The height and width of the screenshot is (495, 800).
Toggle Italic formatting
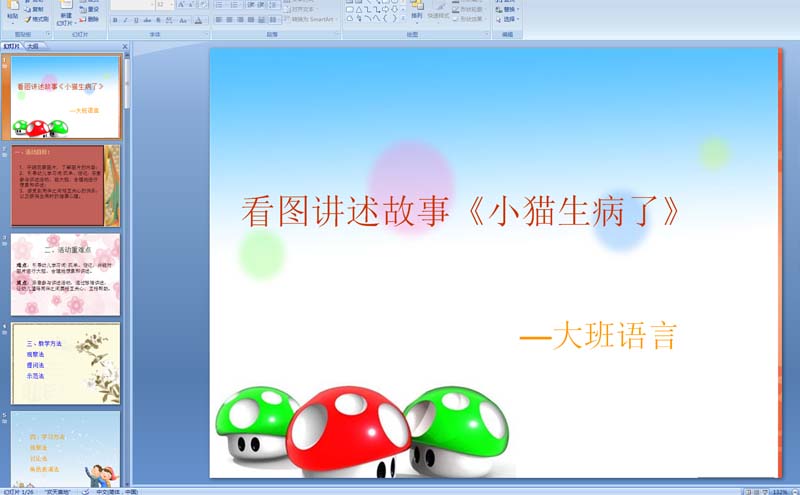(x=126, y=20)
